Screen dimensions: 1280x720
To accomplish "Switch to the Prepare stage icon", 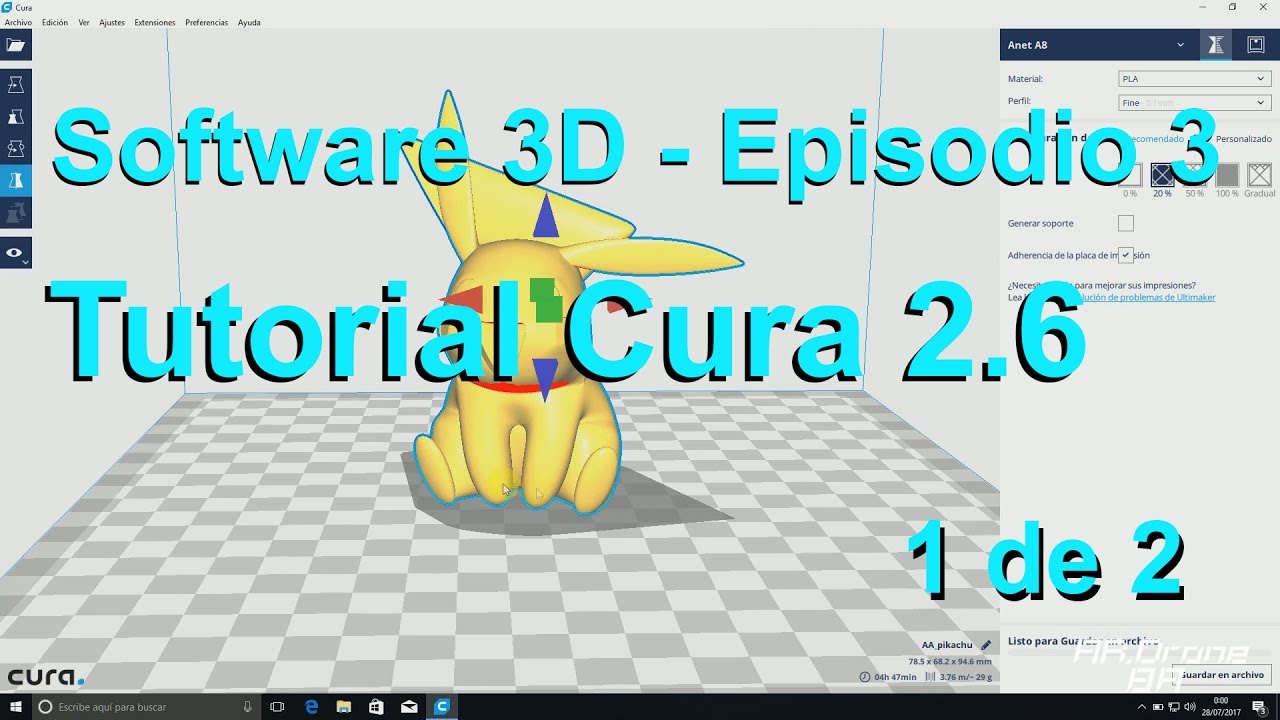I will pos(1216,45).
